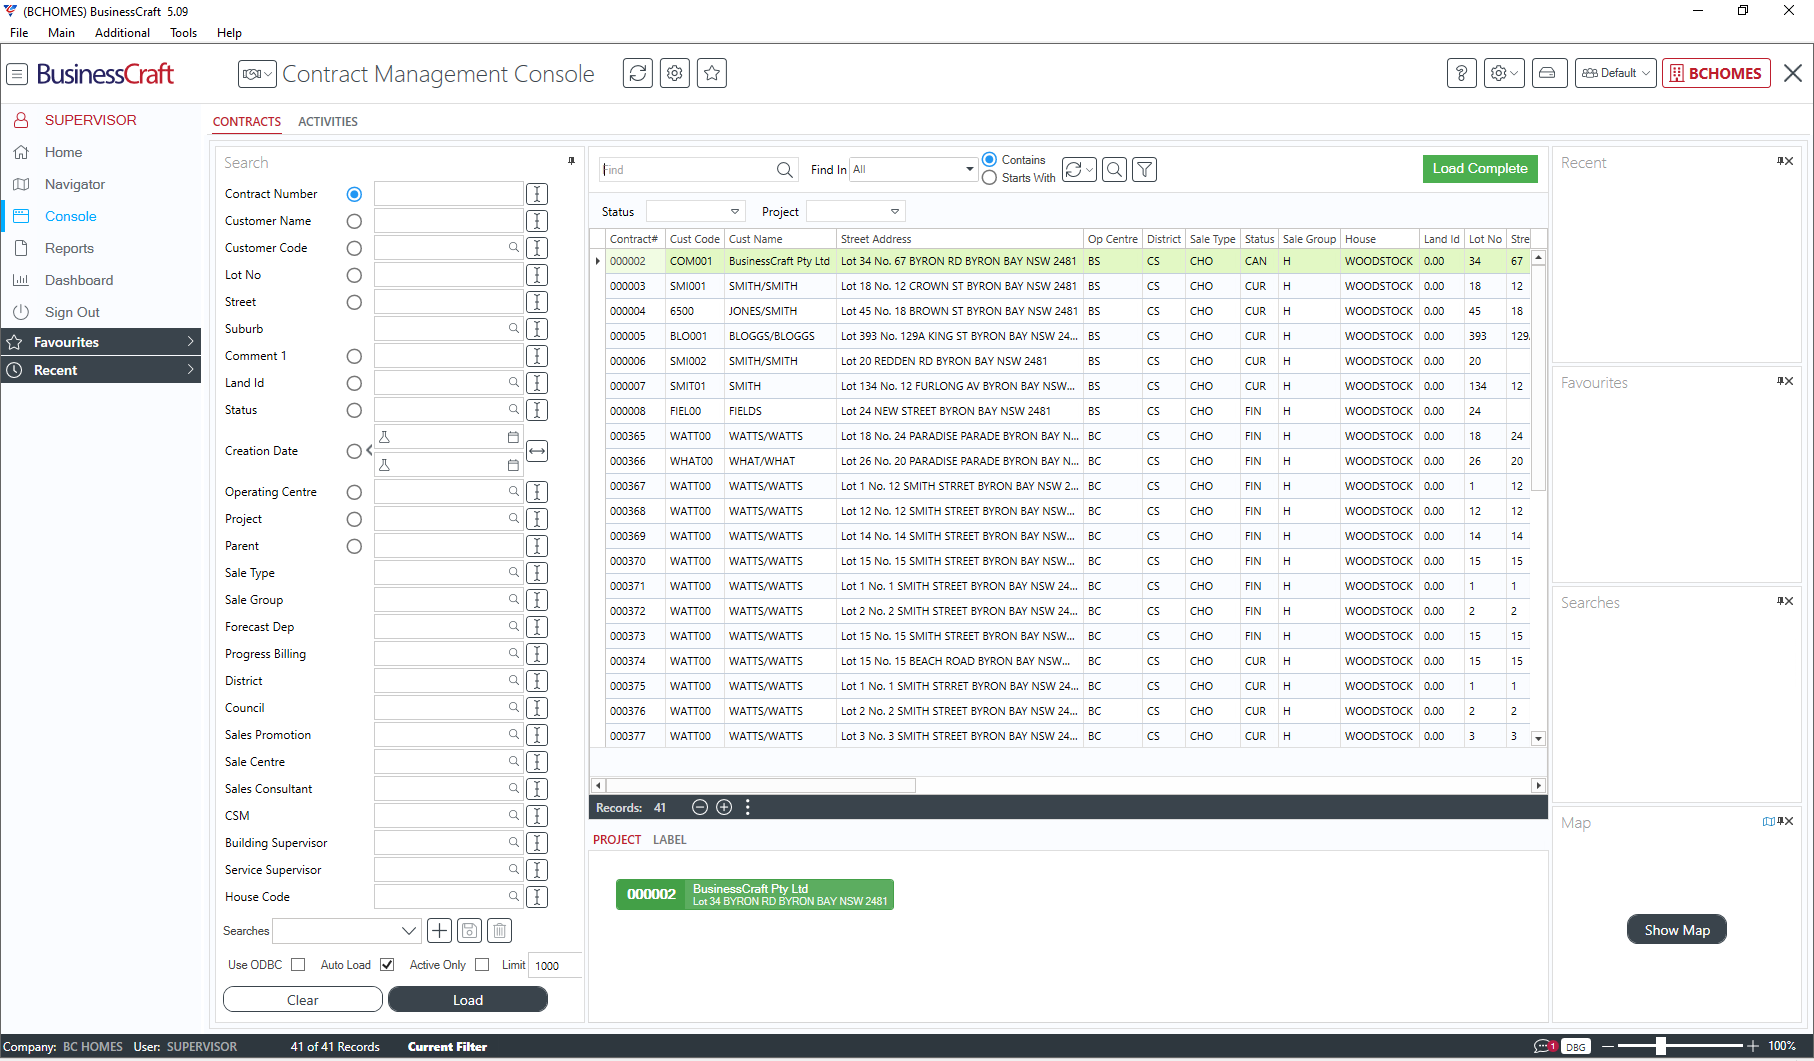Screen dimensions: 1814x1061
Task: Select the CONTRACTS tab
Action: tap(247, 122)
